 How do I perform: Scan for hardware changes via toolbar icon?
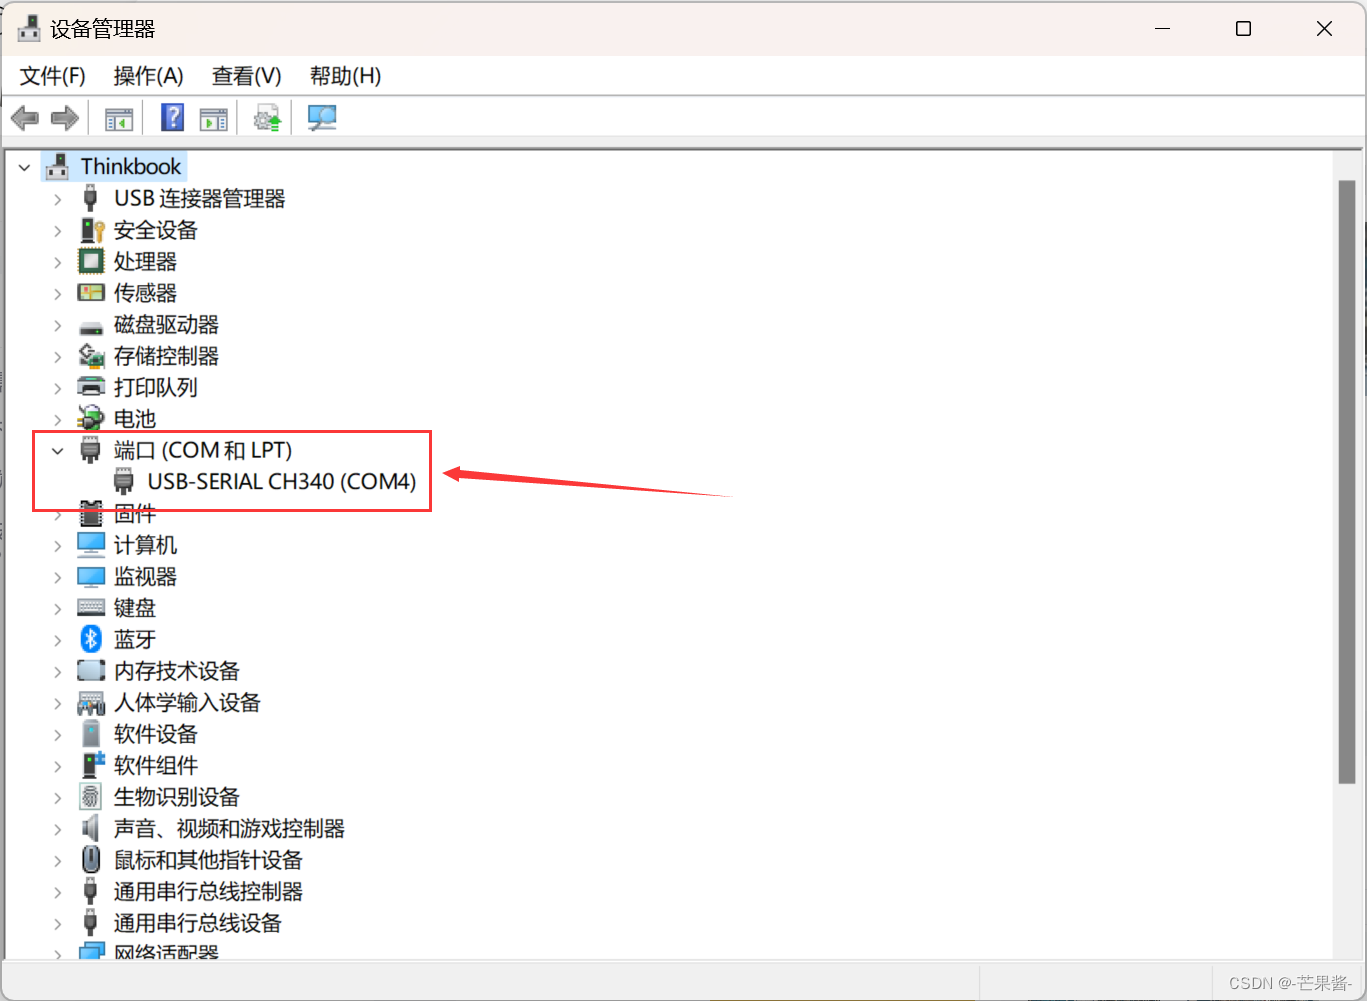321,117
